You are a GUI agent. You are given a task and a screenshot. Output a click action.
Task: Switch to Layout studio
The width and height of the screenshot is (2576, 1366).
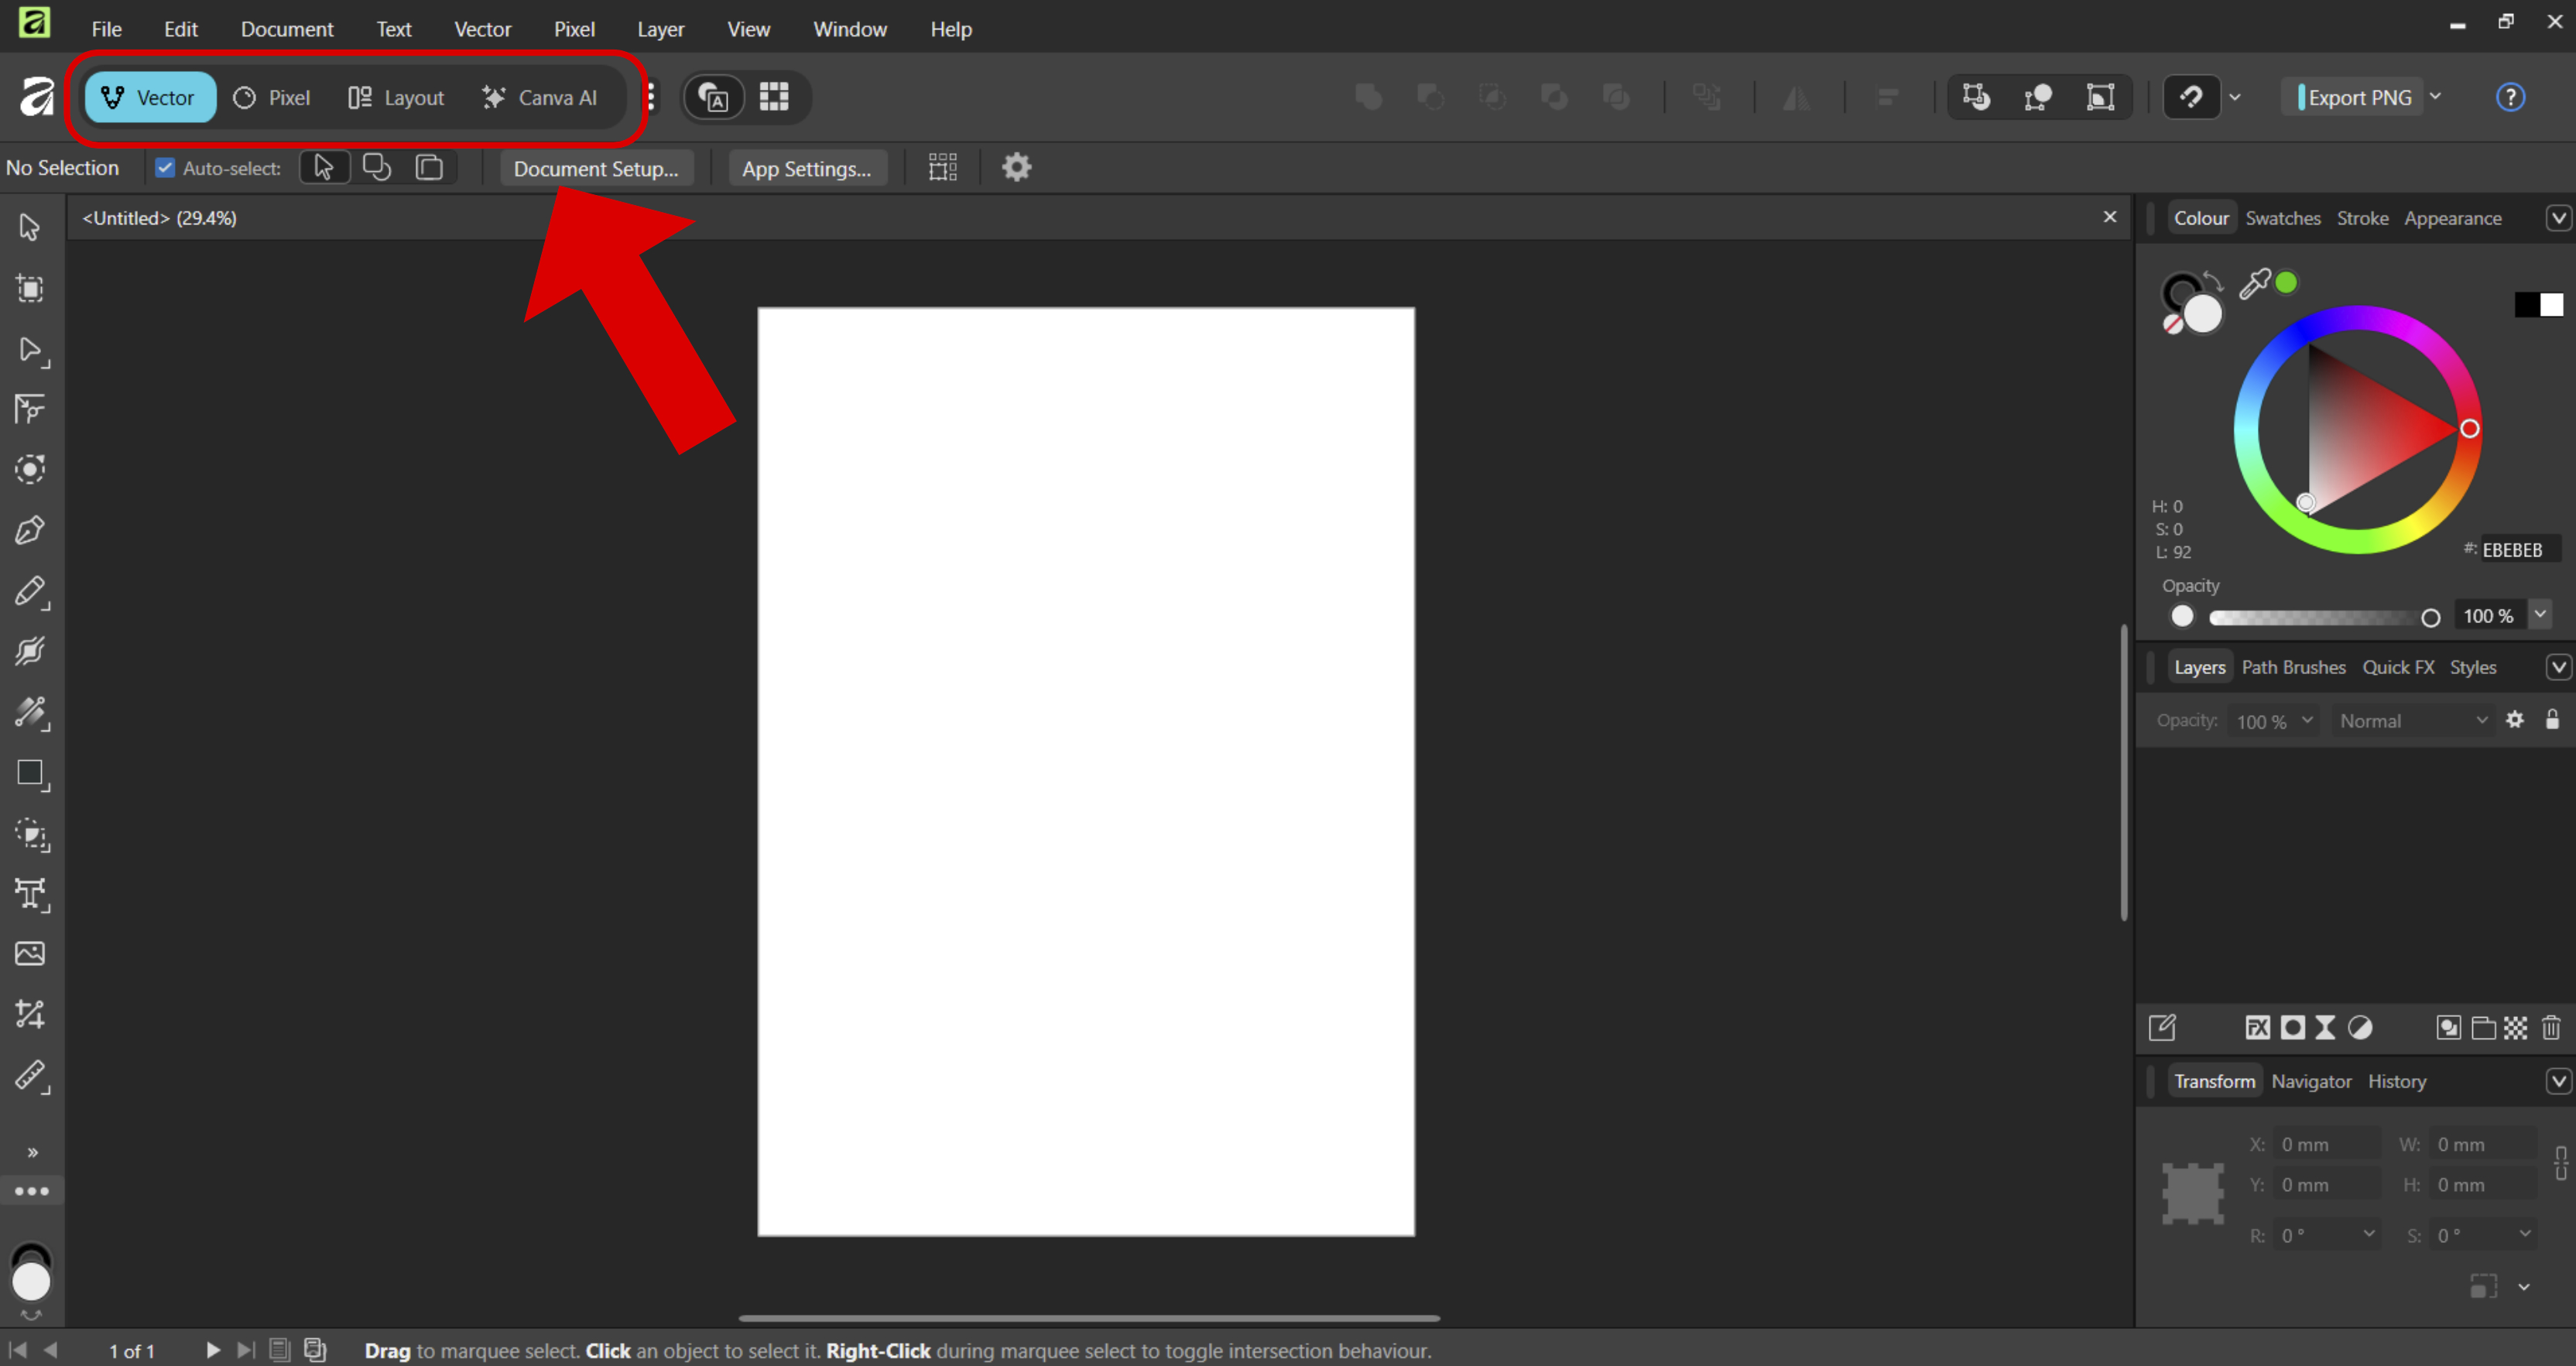tap(396, 97)
